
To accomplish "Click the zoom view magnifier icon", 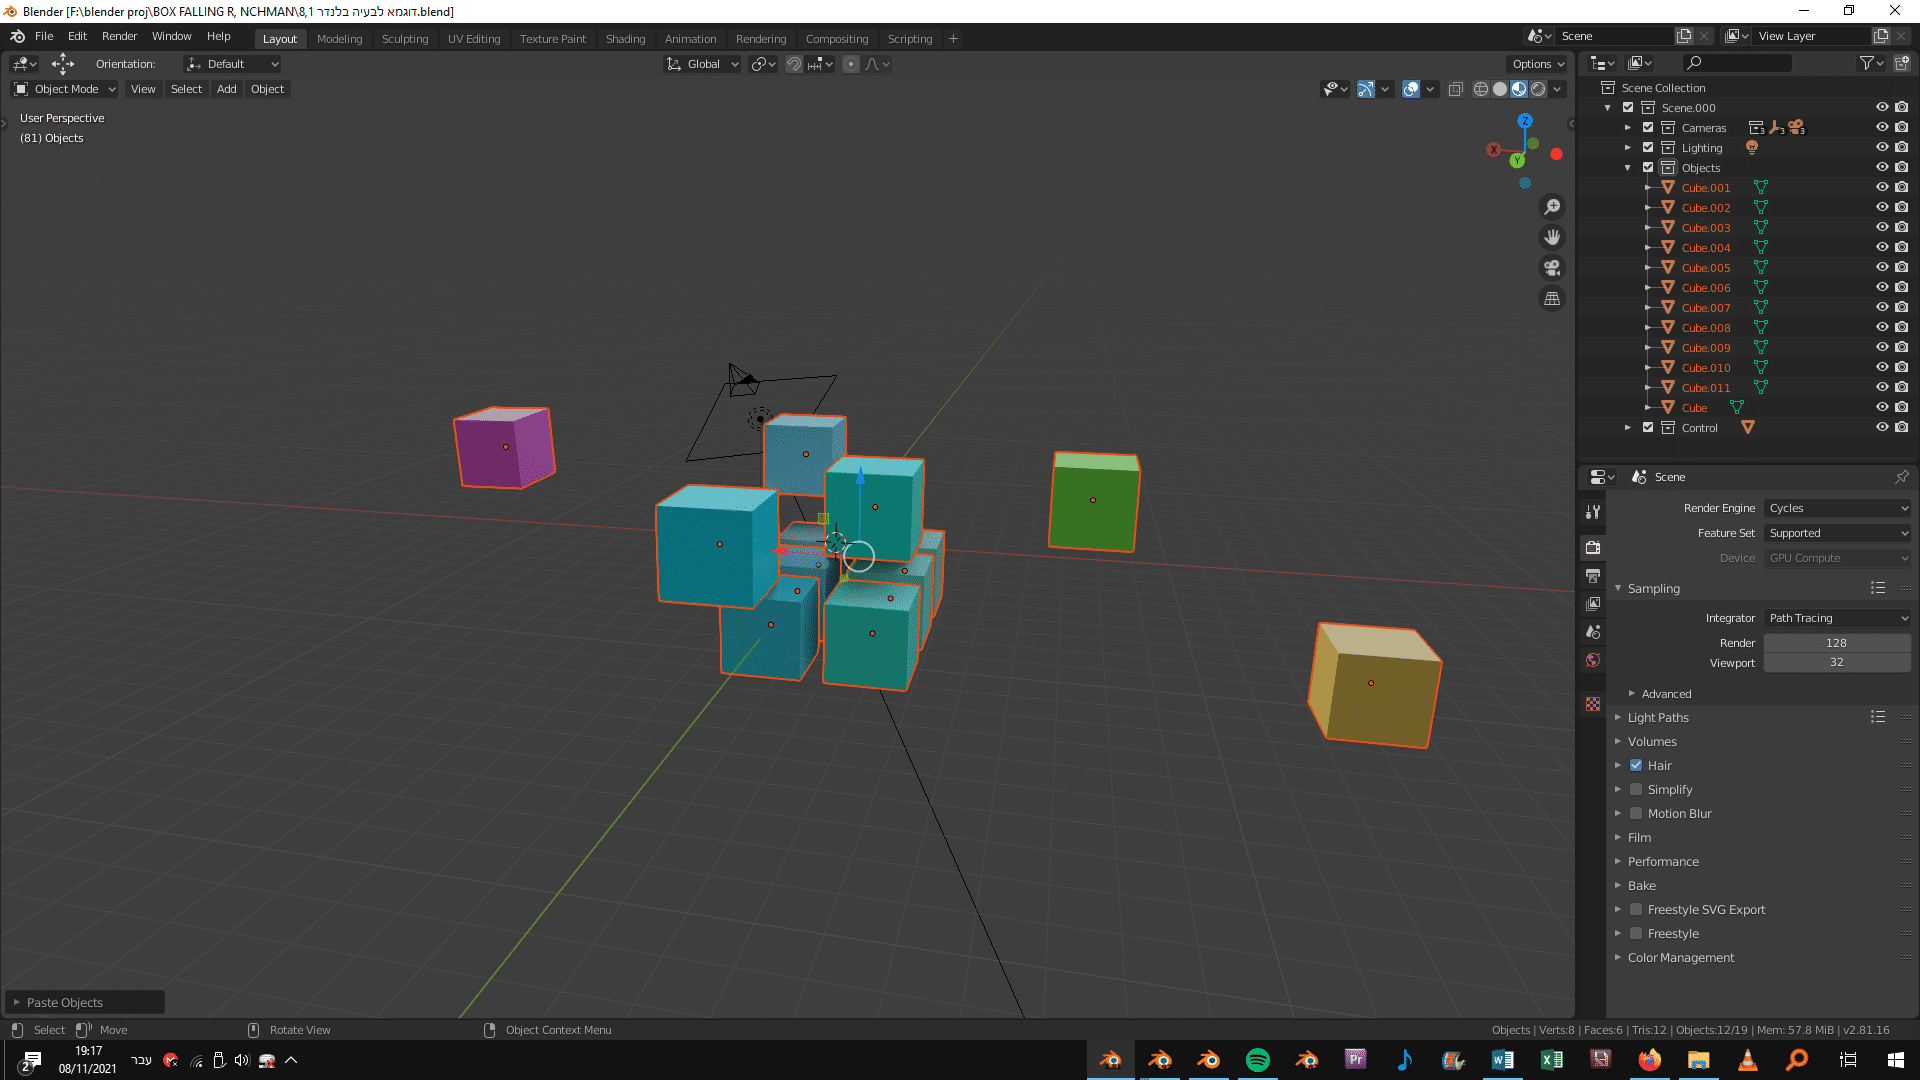I will [1552, 207].
